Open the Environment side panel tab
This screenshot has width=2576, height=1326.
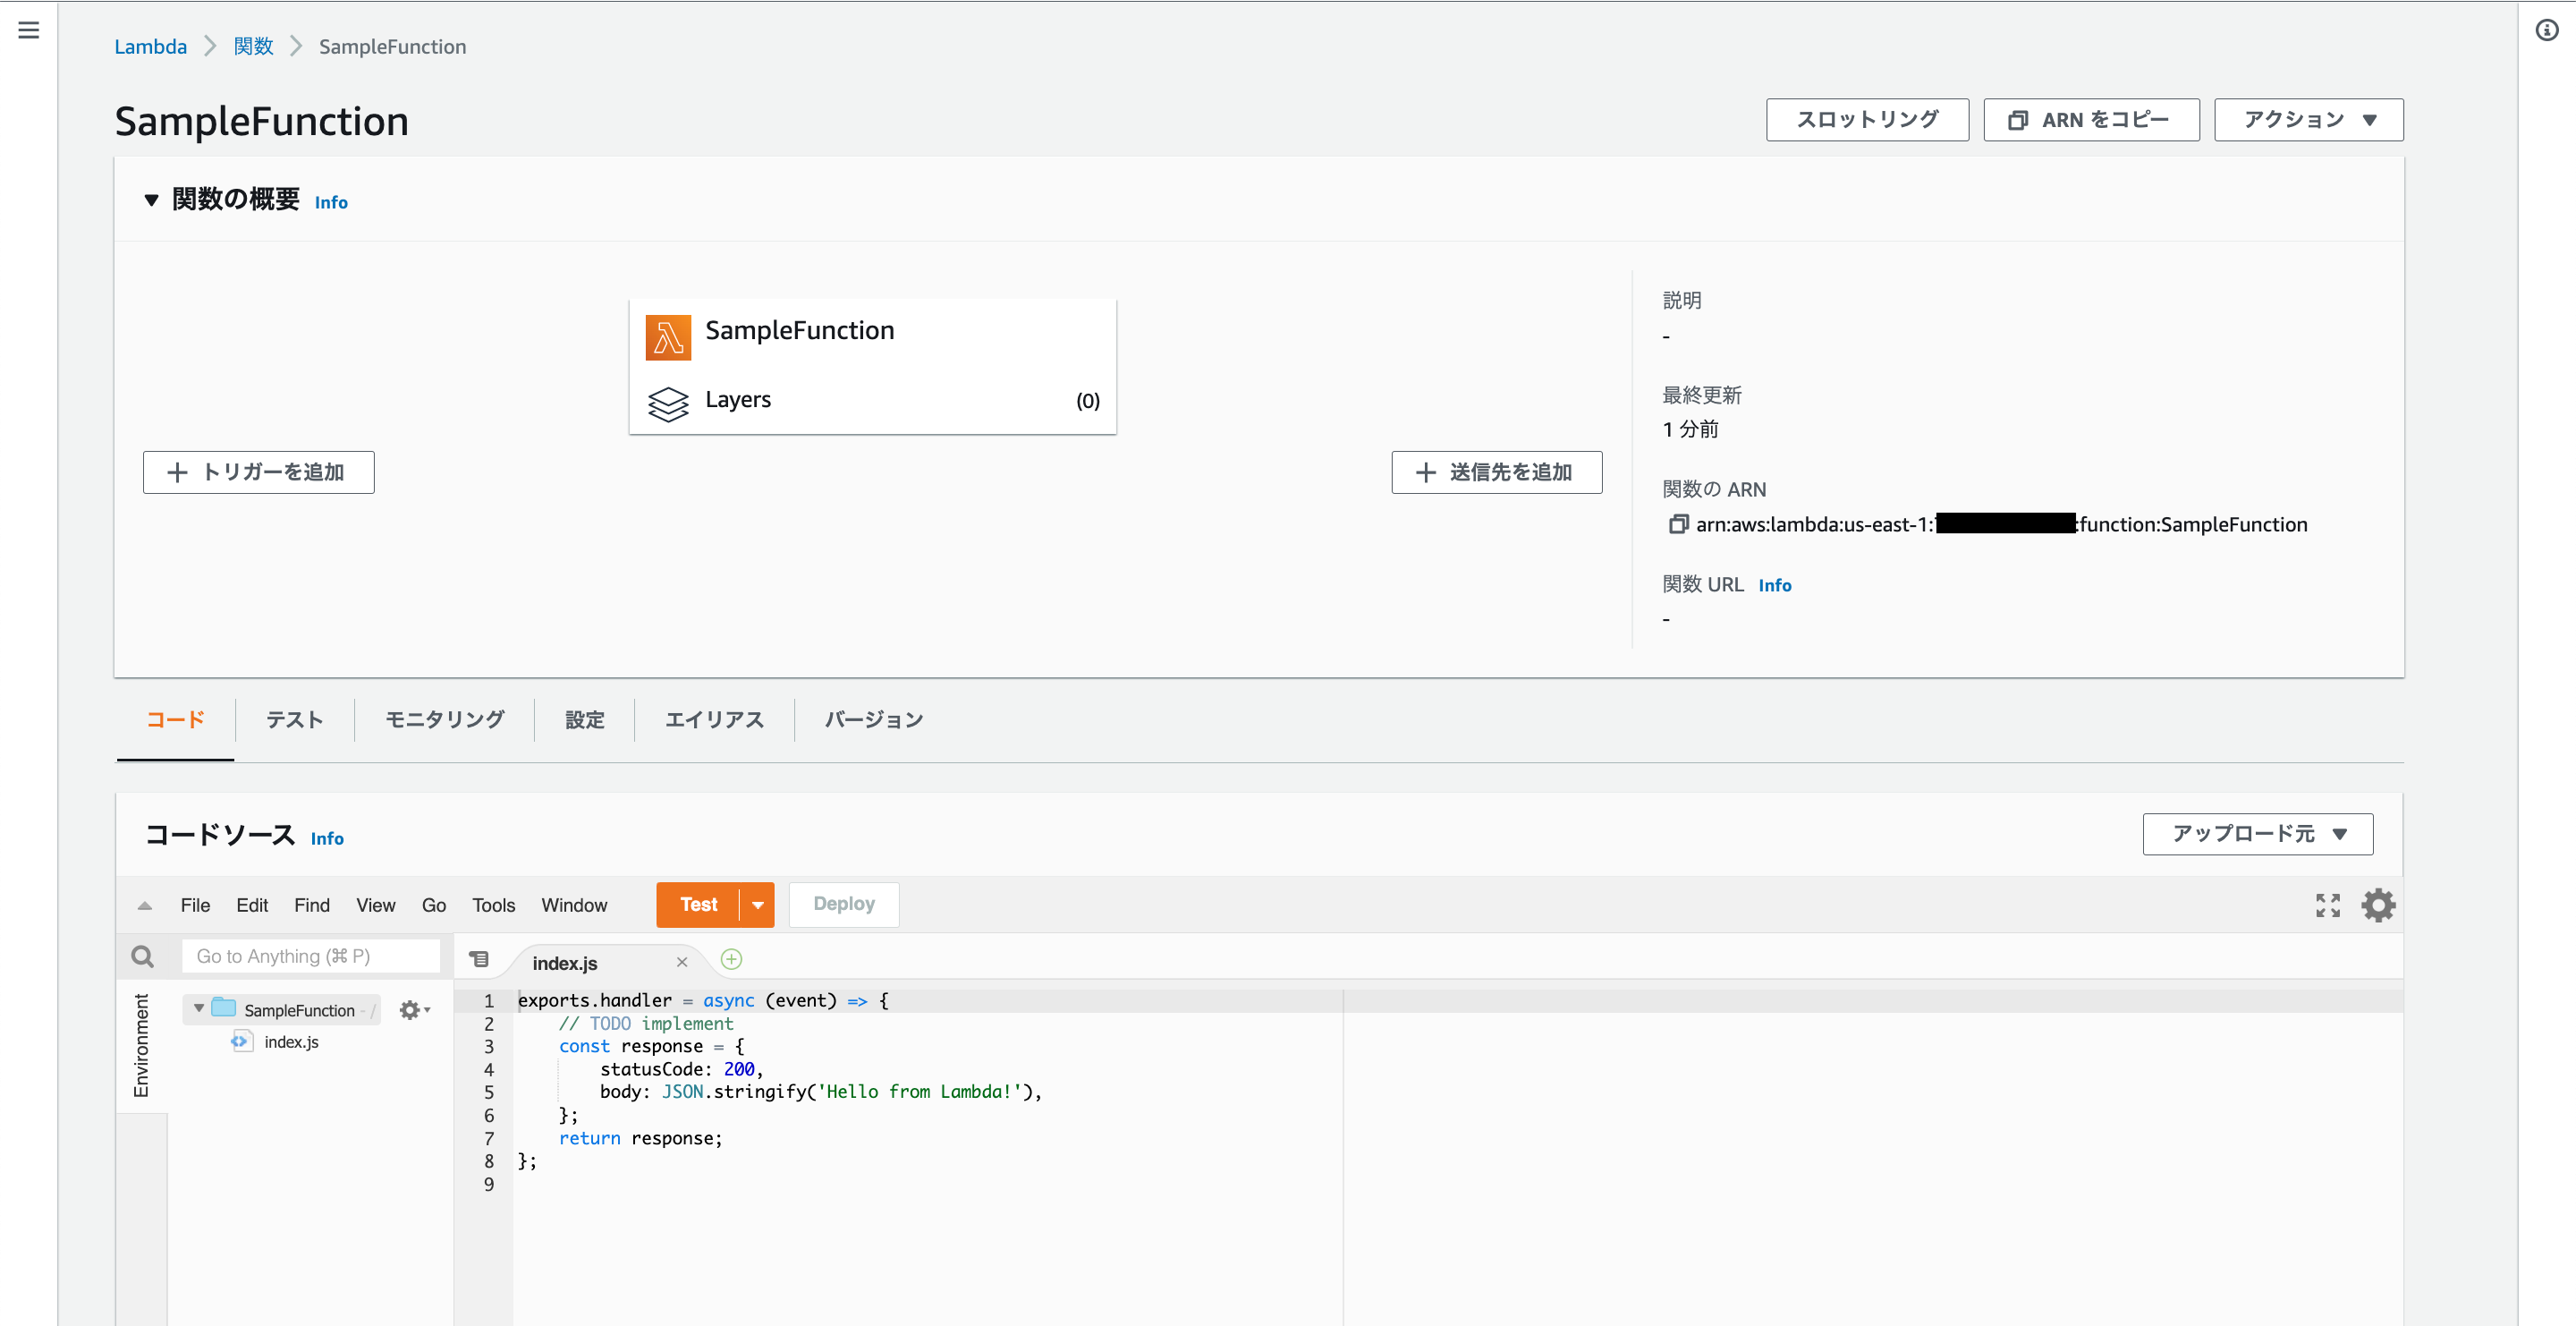[x=141, y=1045]
